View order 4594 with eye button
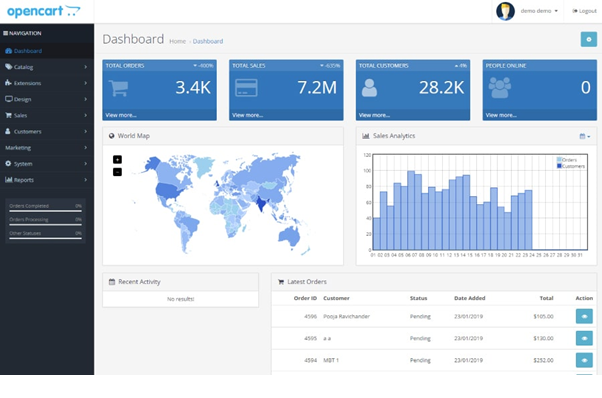Screen dimensions: 602x398 (x=584, y=360)
